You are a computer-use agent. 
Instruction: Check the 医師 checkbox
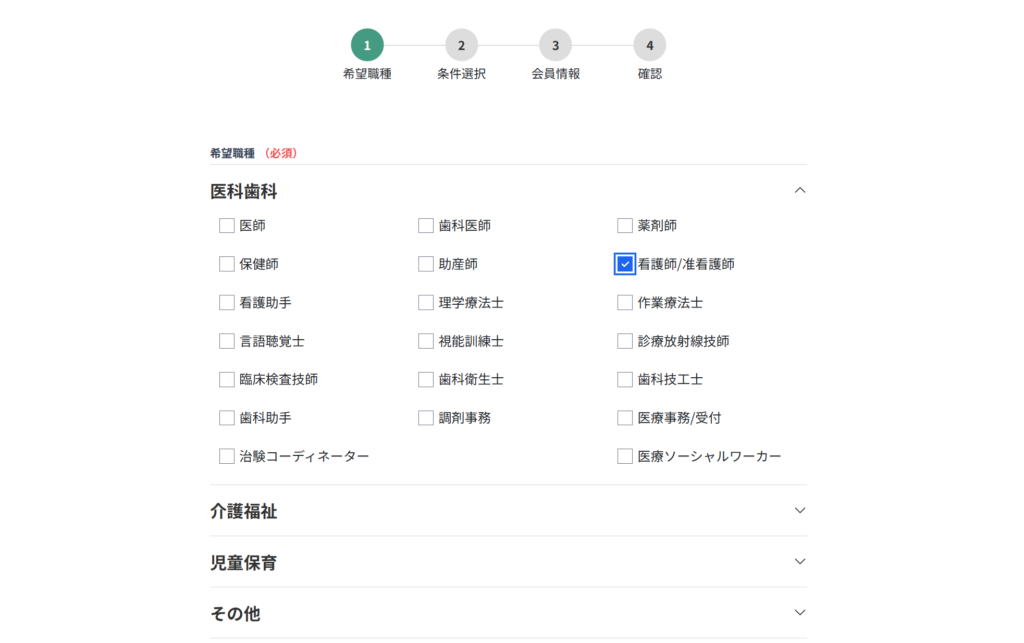pyautogui.click(x=227, y=226)
